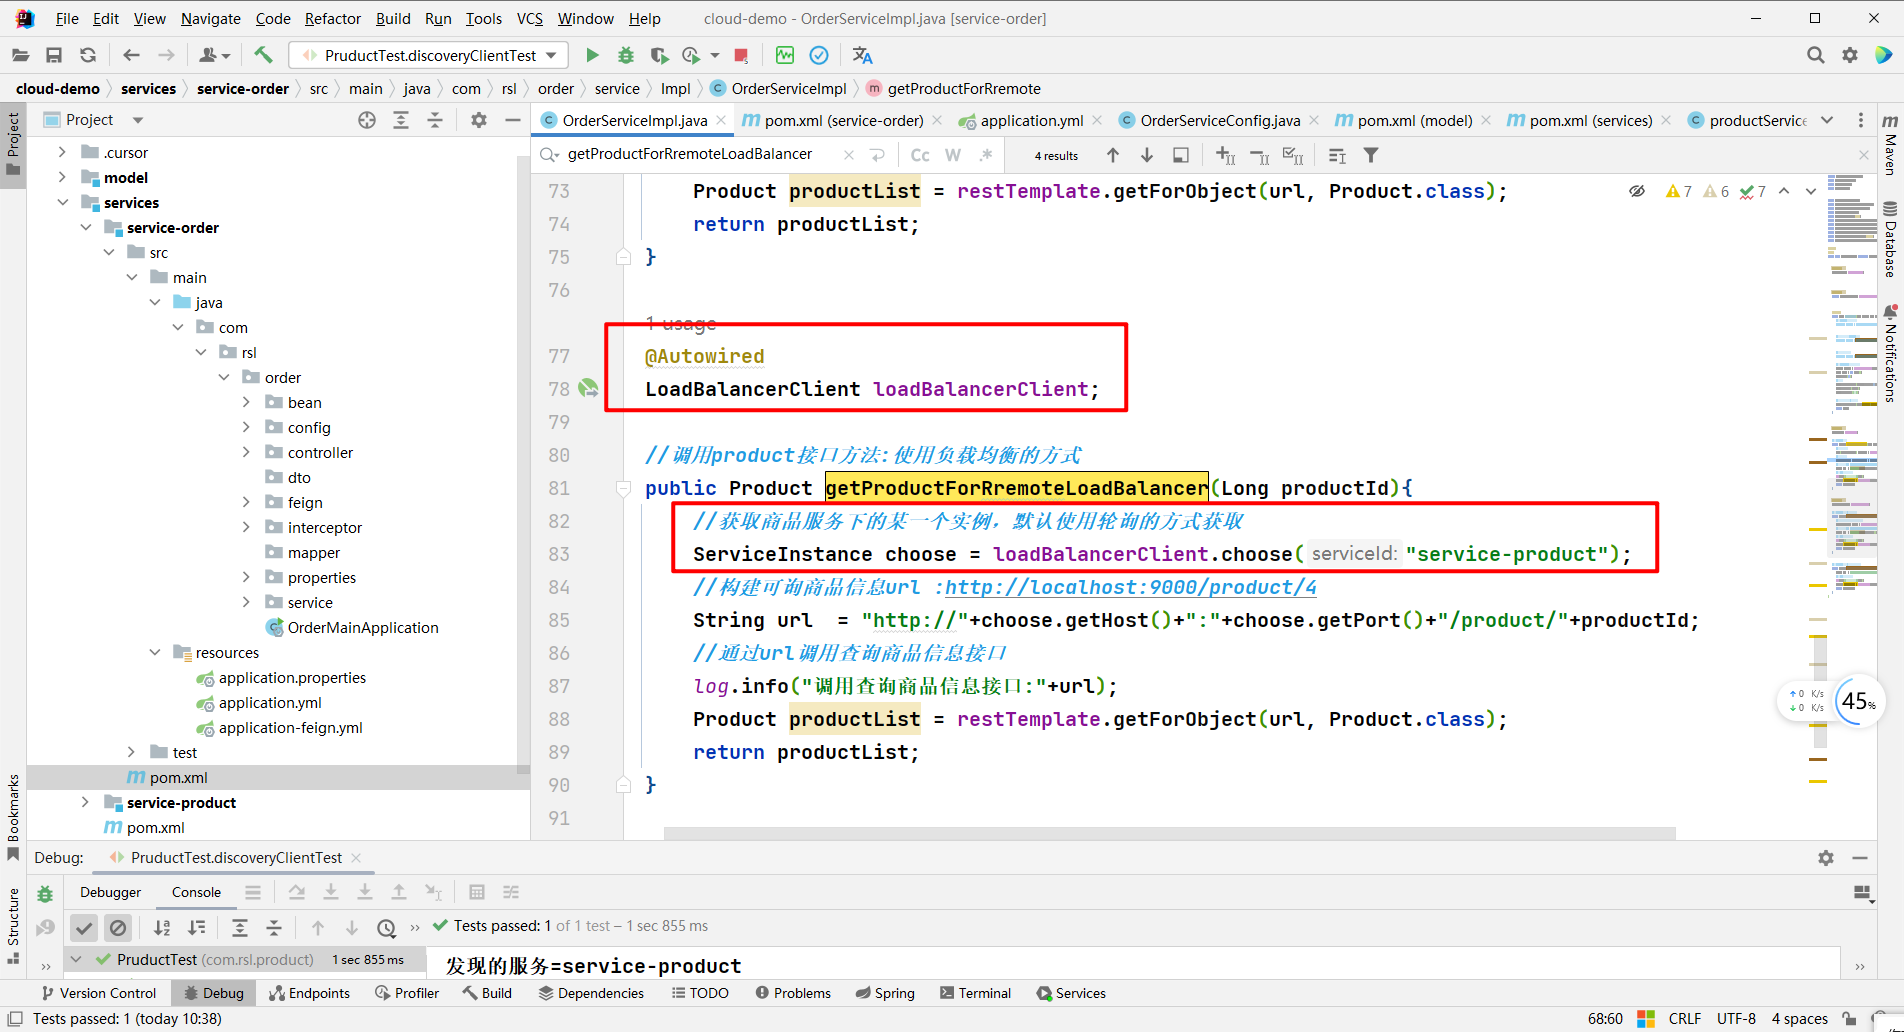Click the Windows flag icon in status bar
The image size is (1904, 1032).
pyautogui.click(x=1645, y=1019)
